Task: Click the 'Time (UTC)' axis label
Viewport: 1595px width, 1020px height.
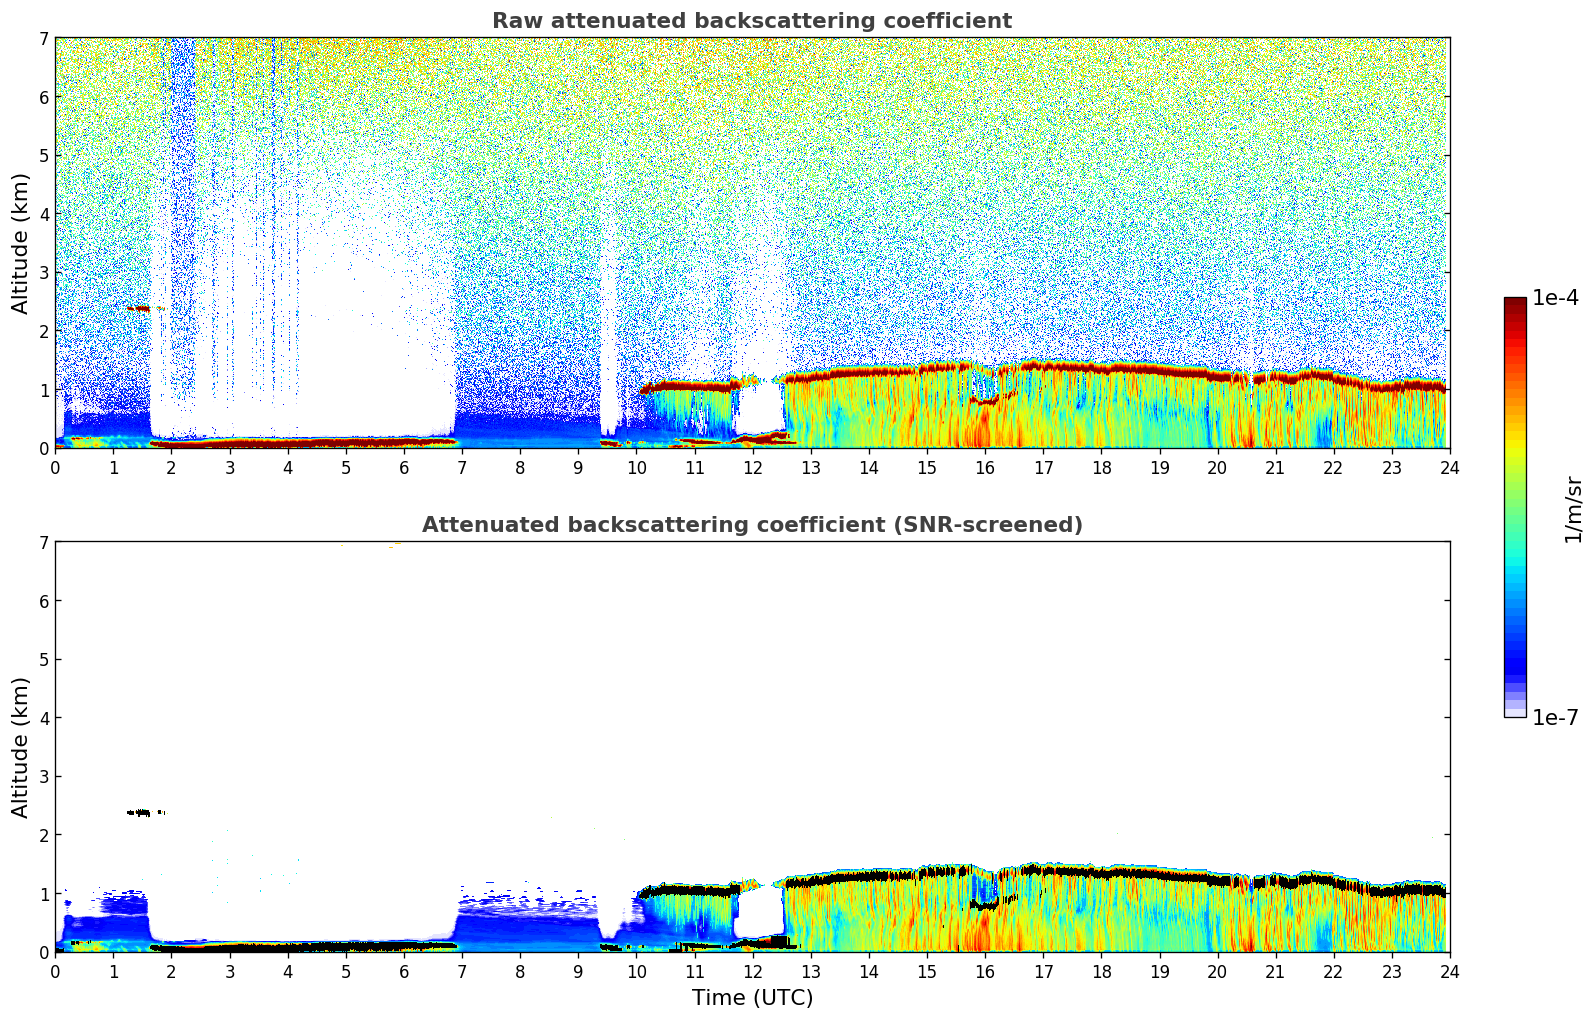Action: click(x=752, y=998)
